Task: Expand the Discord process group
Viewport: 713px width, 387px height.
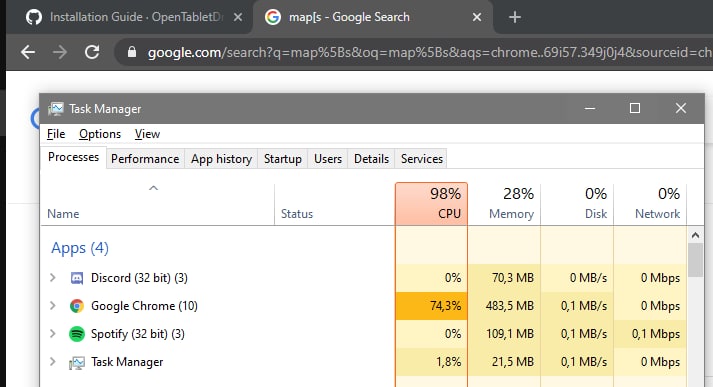Action: [x=53, y=277]
